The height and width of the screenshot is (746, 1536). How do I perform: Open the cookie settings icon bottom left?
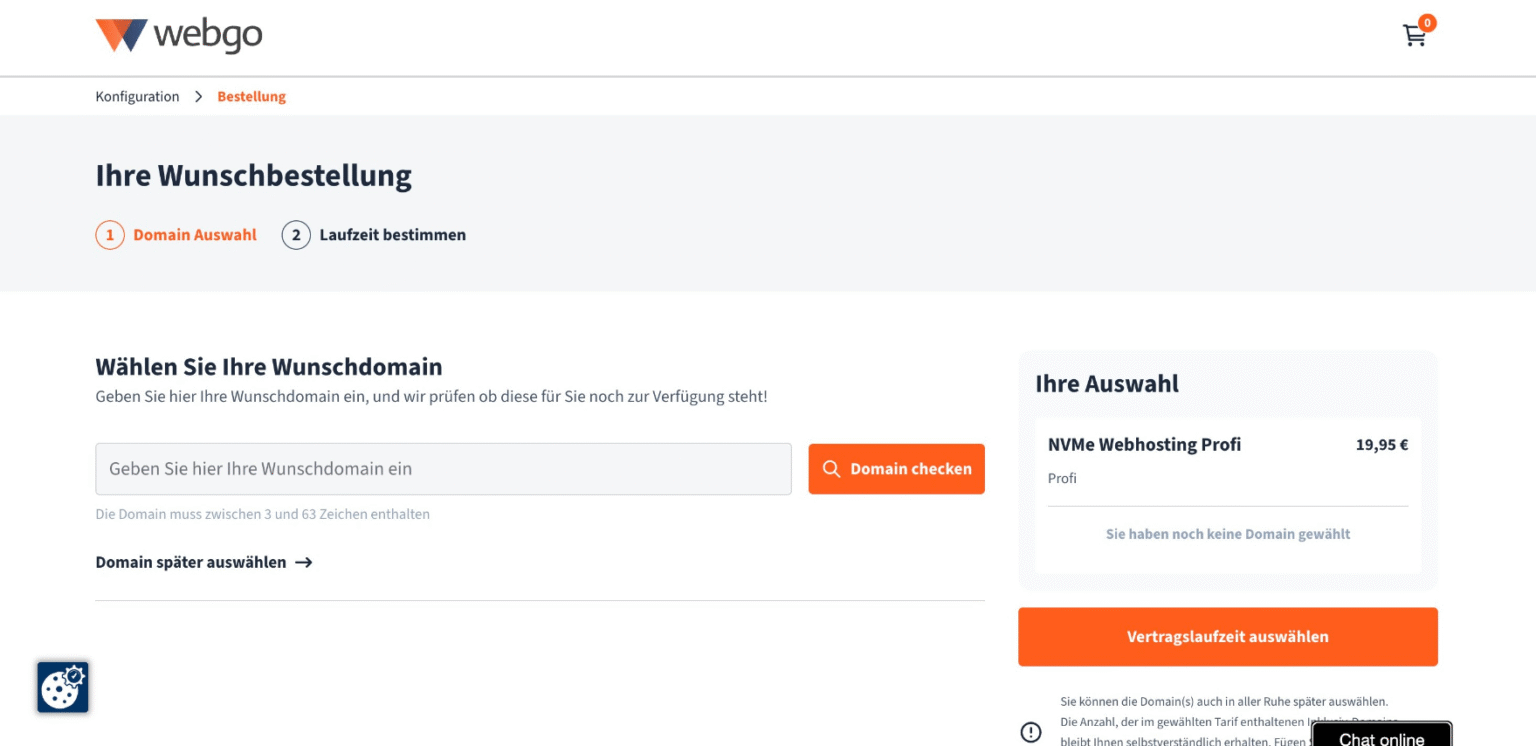[62, 687]
